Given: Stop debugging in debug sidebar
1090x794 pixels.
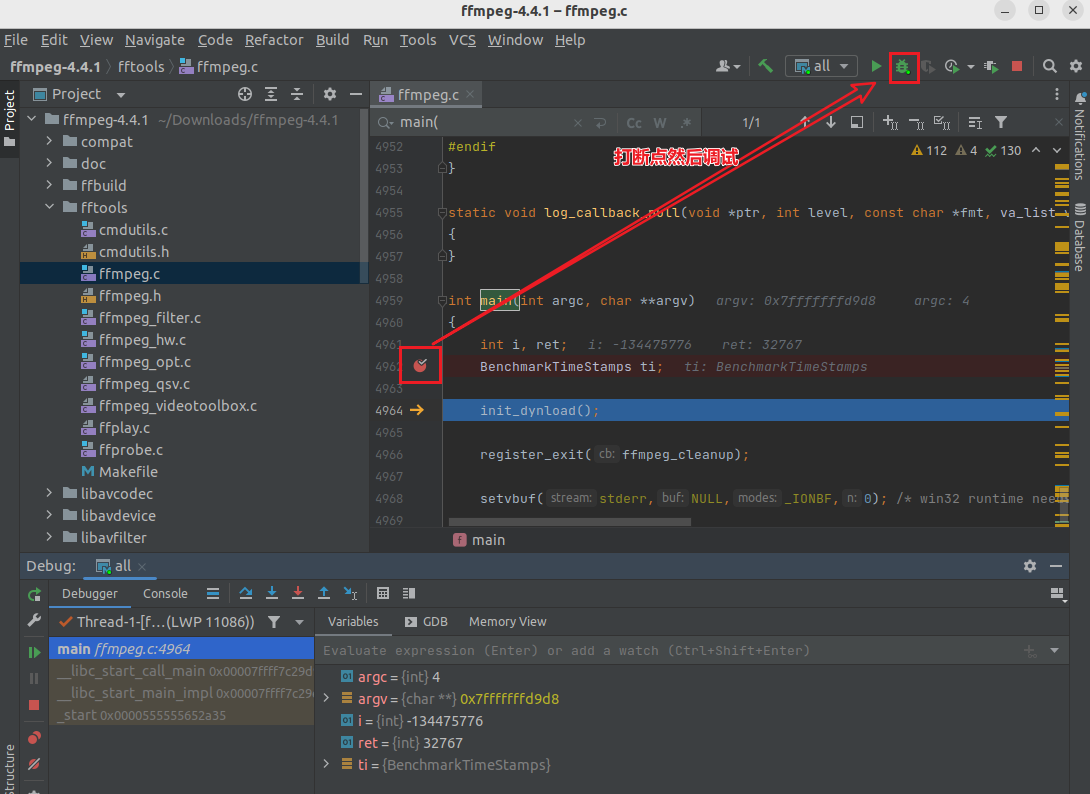Looking at the screenshot, I should (x=33, y=705).
